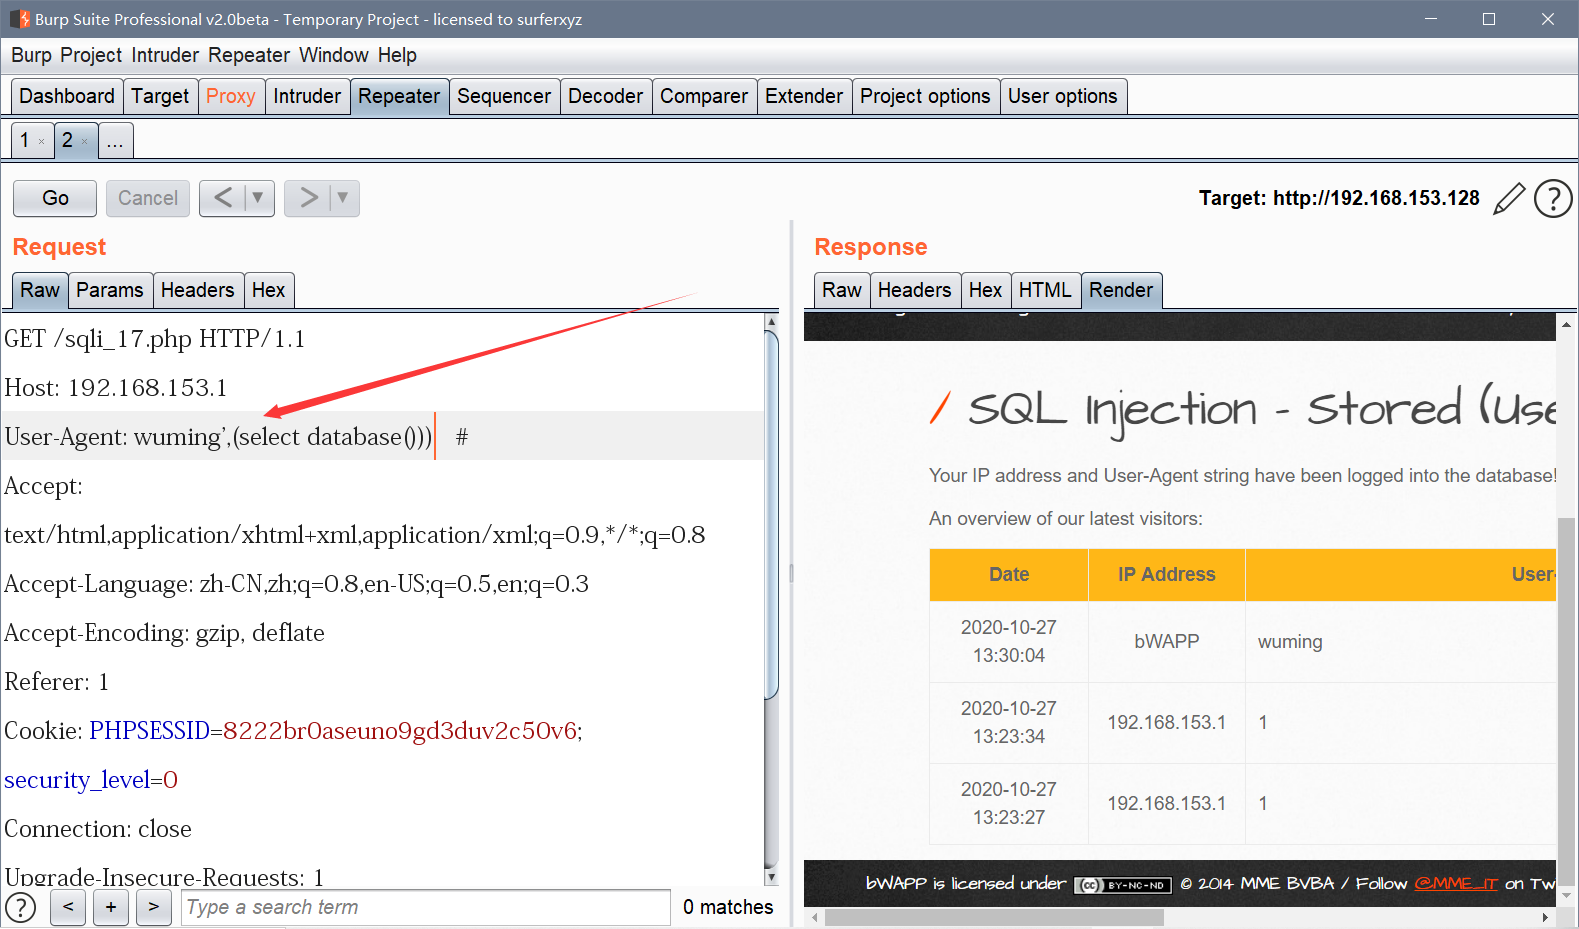Click the request editor vertical scrollbar

(x=771, y=515)
